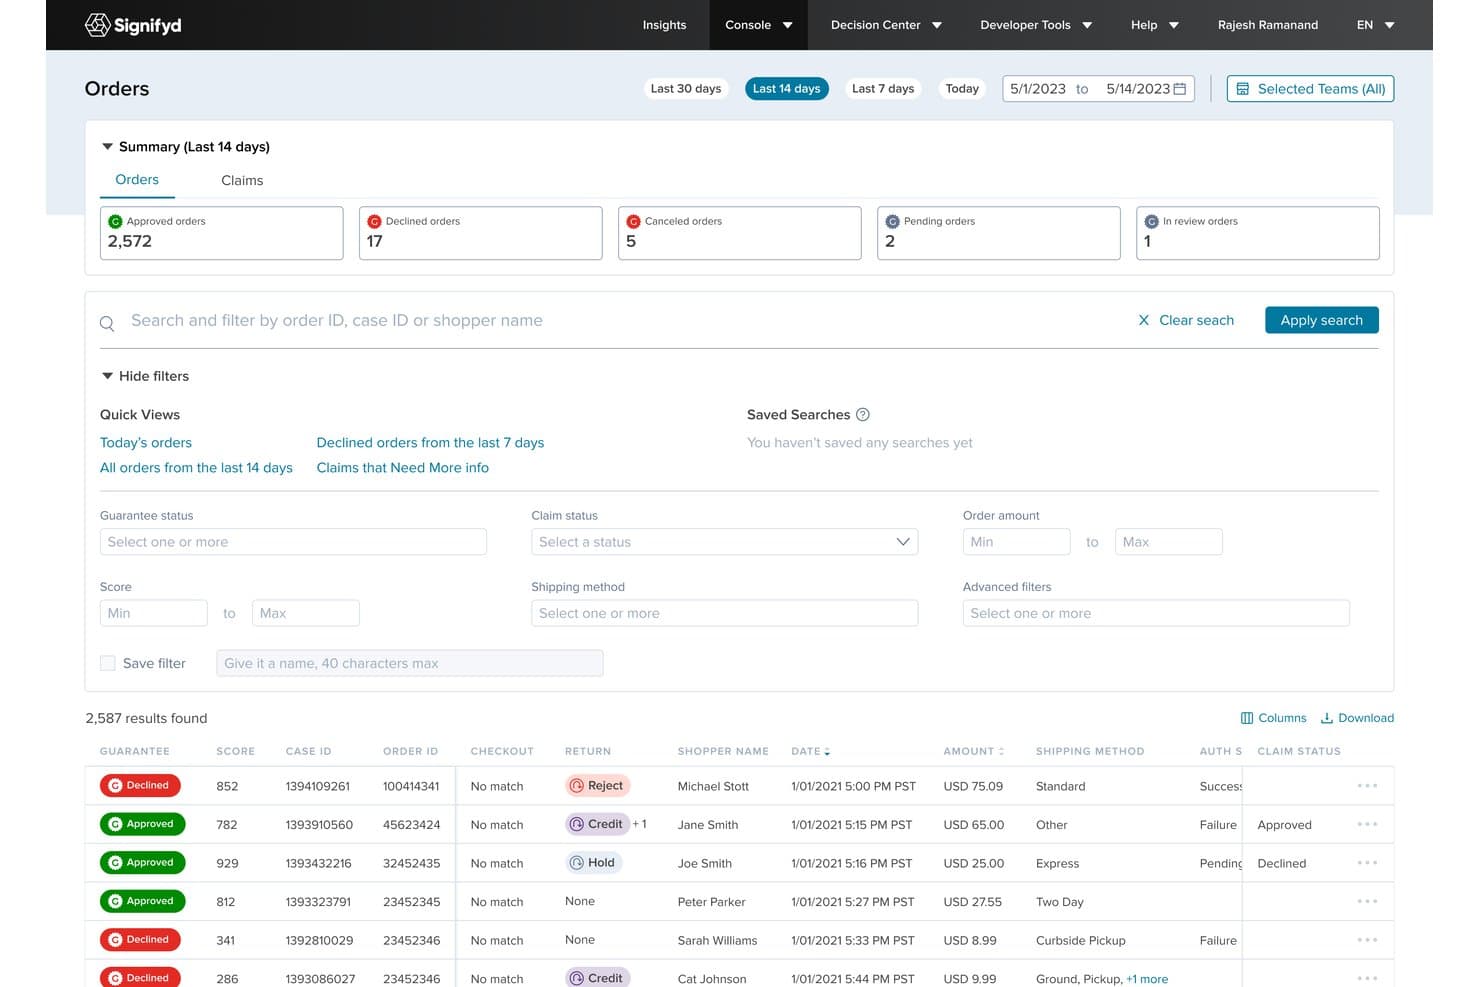Open row menu for Joe Smith
The width and height of the screenshot is (1480, 987).
pos(1367,863)
